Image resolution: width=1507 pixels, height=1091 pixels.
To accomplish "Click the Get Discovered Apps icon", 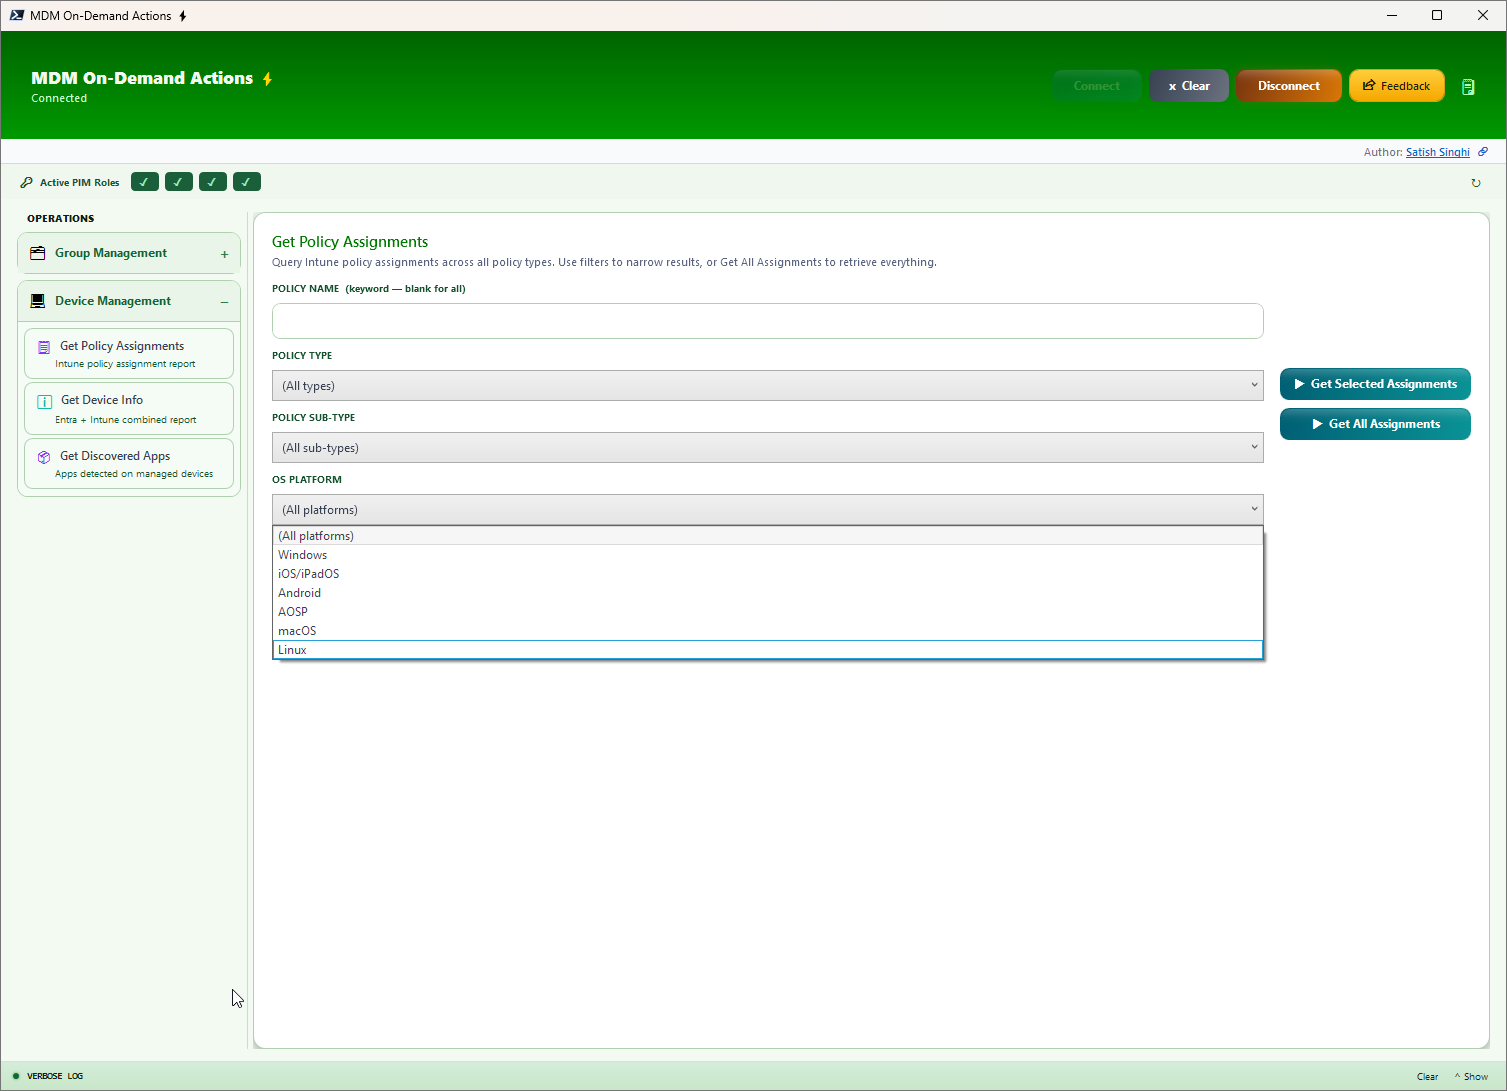I will 43,457.
